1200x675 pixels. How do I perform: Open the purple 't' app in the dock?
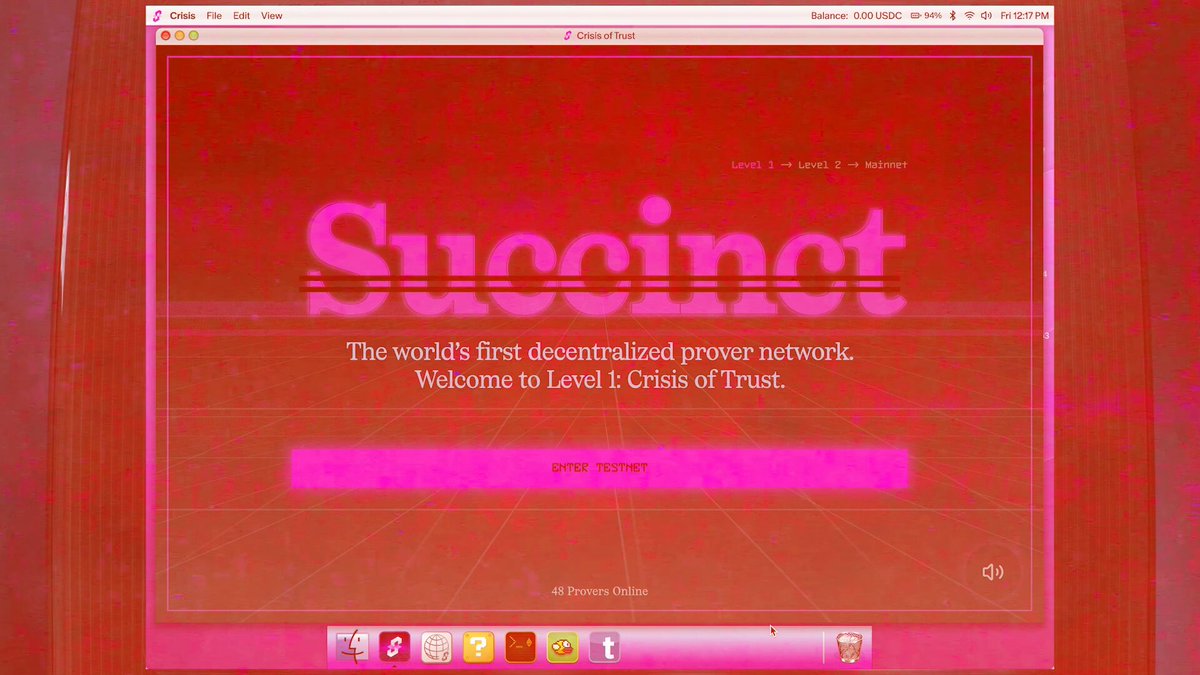tap(604, 648)
